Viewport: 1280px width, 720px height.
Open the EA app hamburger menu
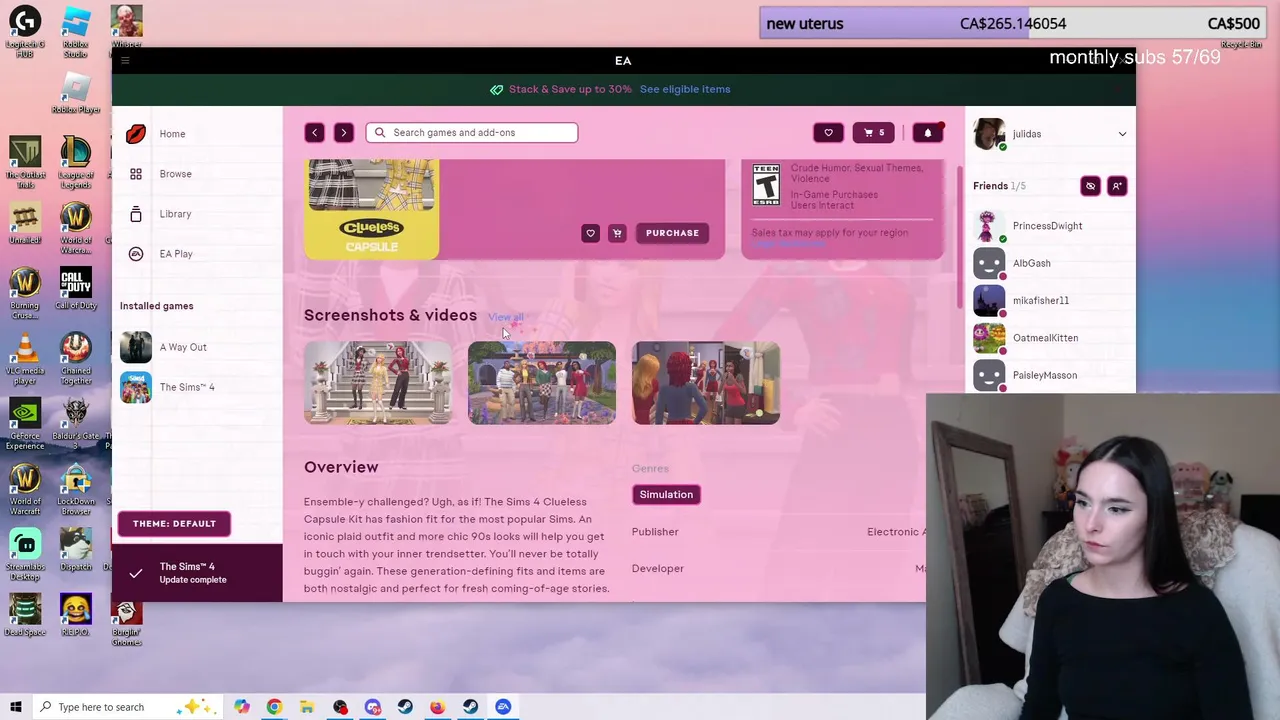(125, 61)
